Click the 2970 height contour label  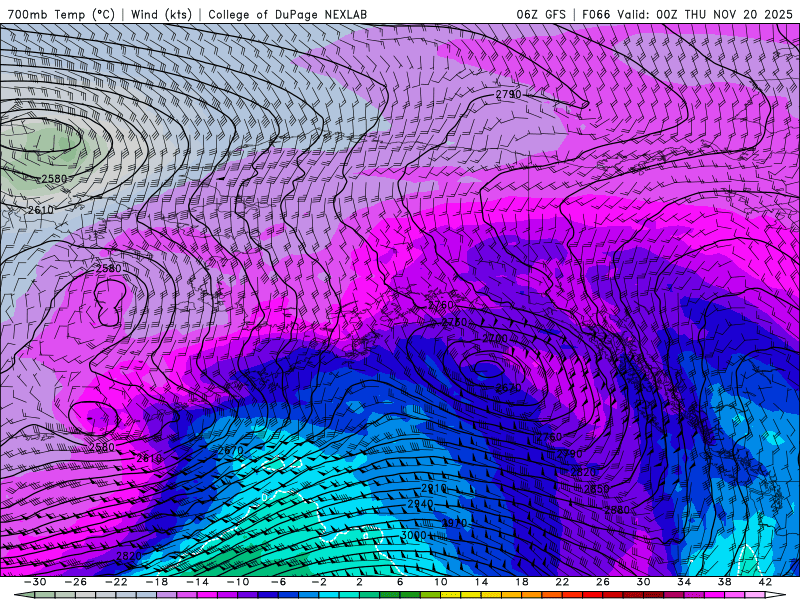[454, 523]
